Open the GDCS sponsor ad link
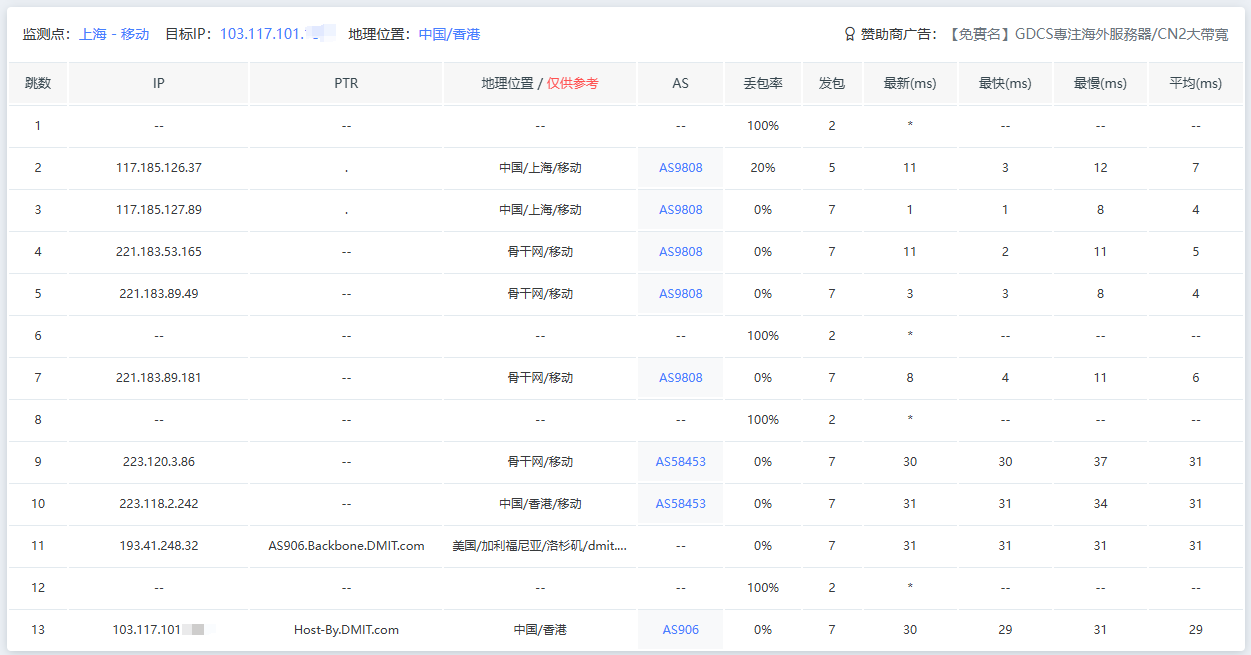The image size is (1251, 655). 1088,34
